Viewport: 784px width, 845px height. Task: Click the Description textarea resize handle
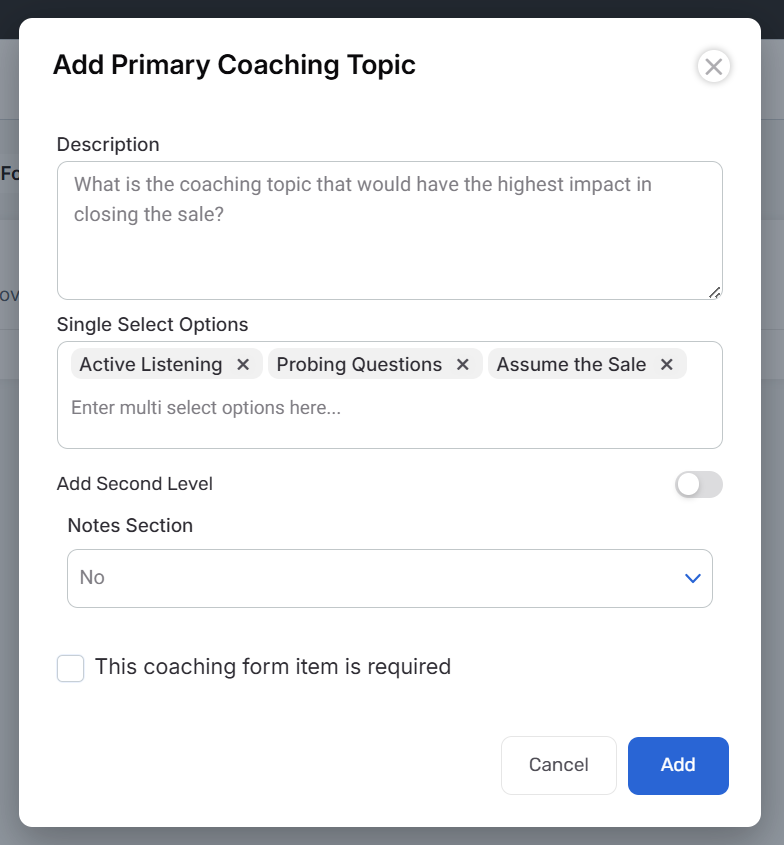pyautogui.click(x=714, y=292)
